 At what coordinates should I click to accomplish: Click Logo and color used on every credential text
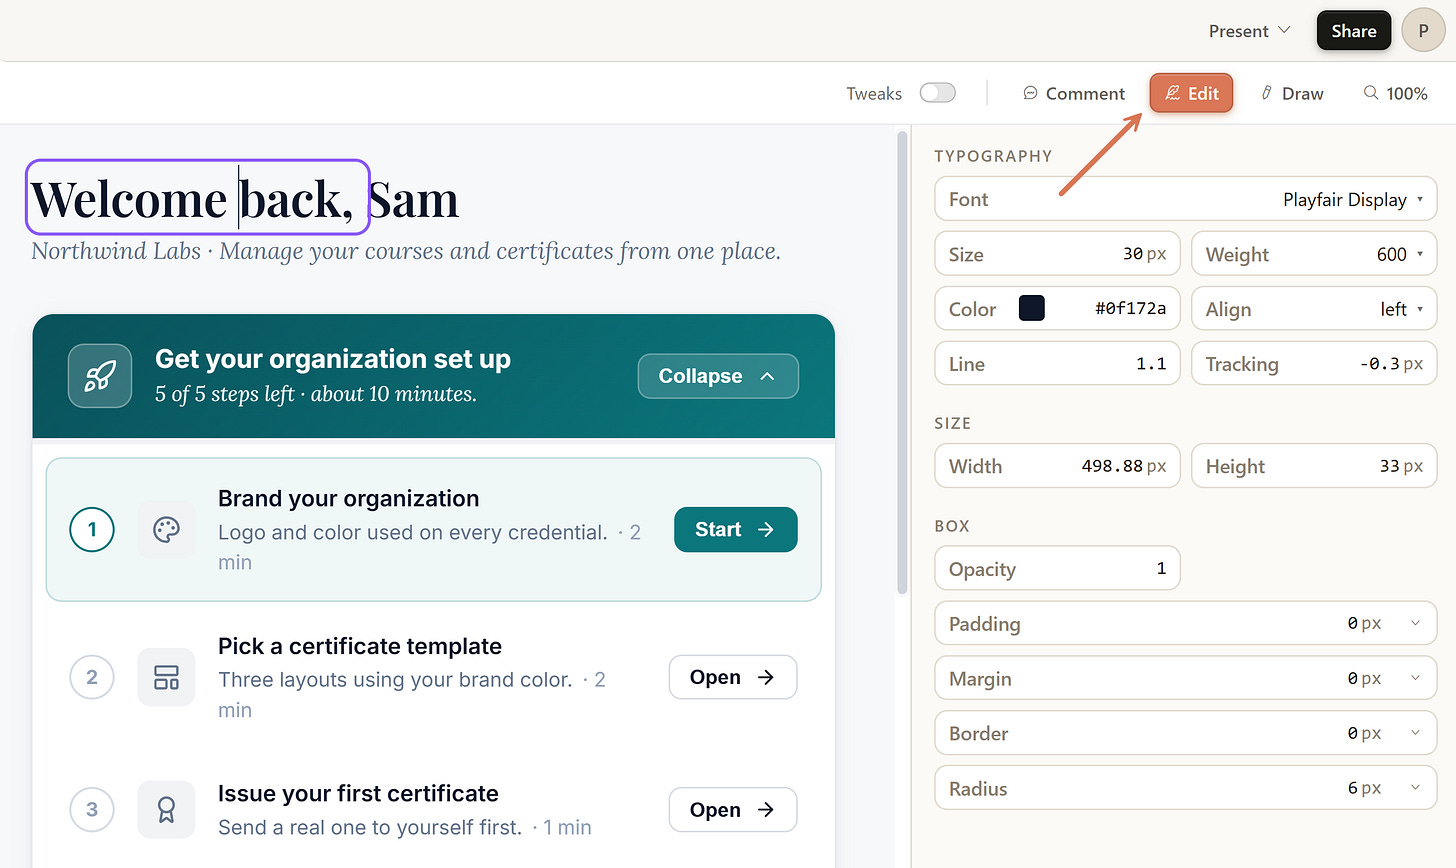(x=413, y=532)
